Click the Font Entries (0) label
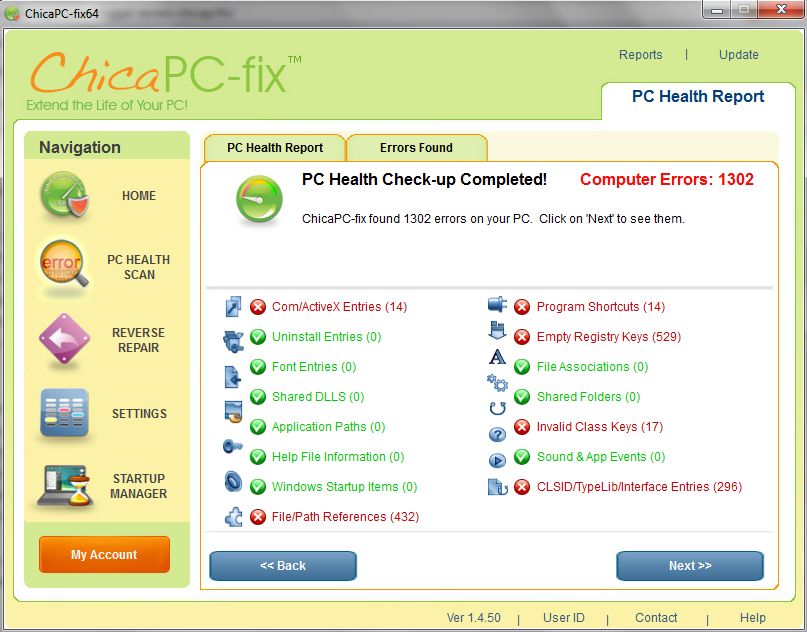The width and height of the screenshot is (807, 632). [x=314, y=366]
